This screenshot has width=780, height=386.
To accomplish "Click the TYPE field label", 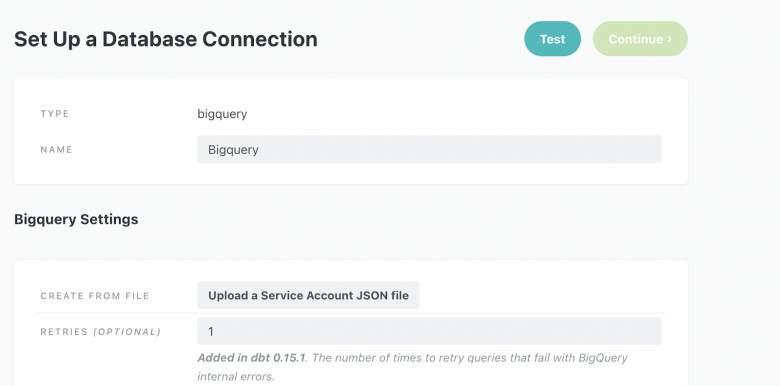I will (55, 114).
